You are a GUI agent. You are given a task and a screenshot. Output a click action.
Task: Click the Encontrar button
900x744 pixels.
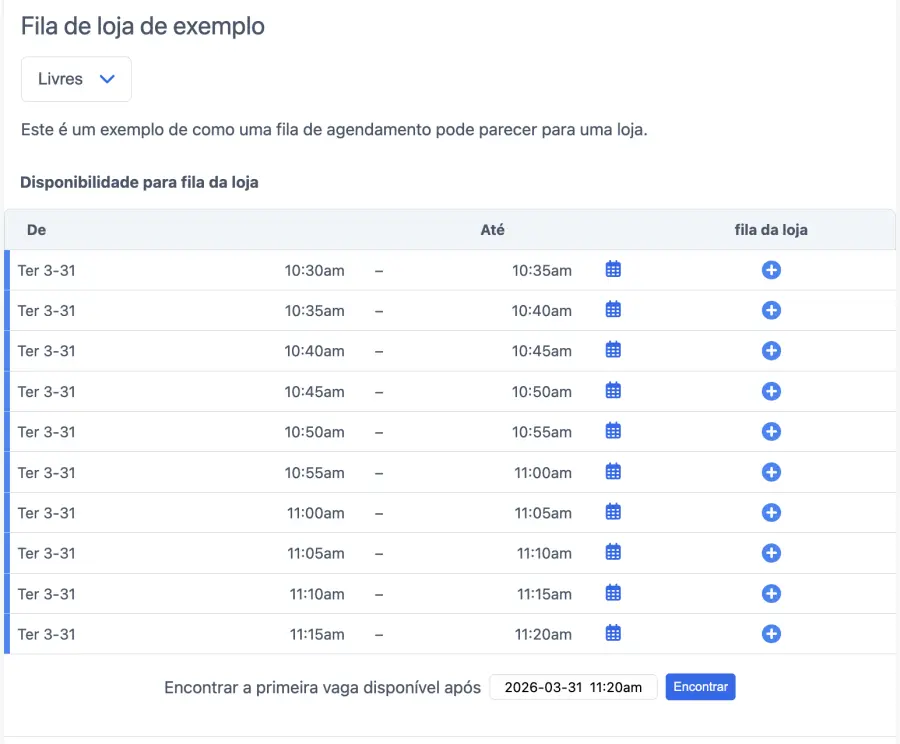(700, 687)
